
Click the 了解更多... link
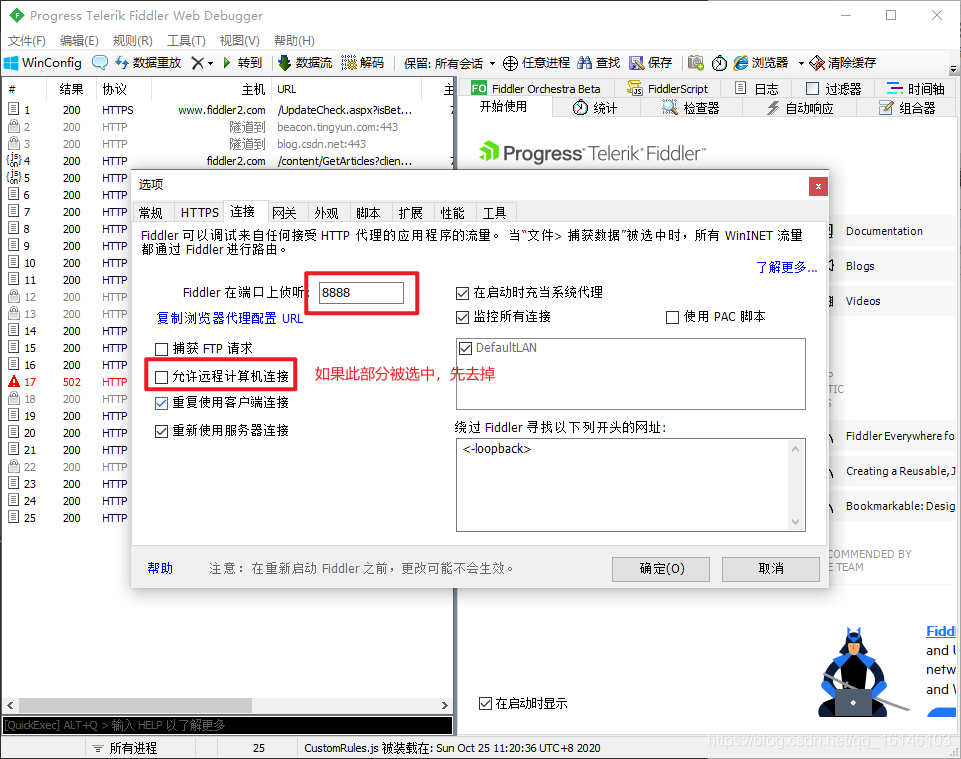pyautogui.click(x=786, y=267)
